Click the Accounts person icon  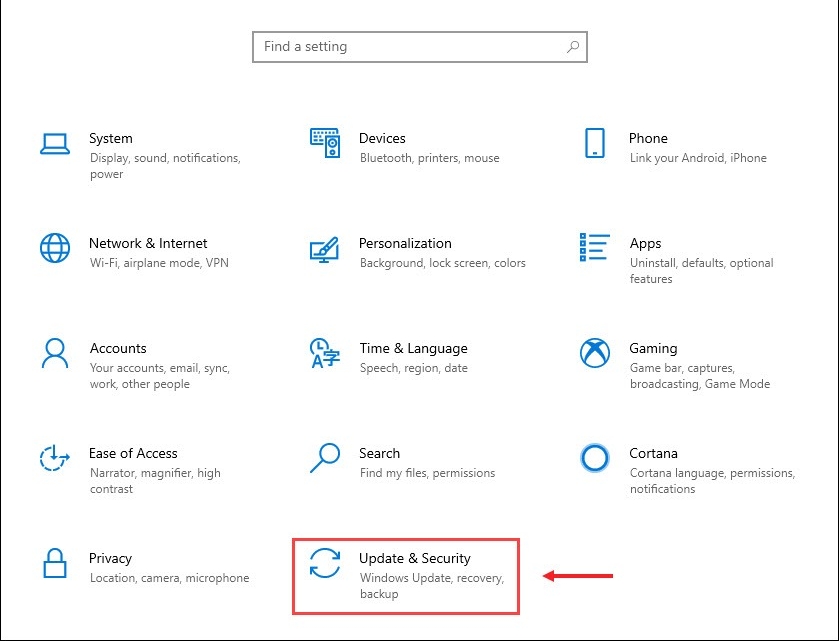click(x=55, y=353)
